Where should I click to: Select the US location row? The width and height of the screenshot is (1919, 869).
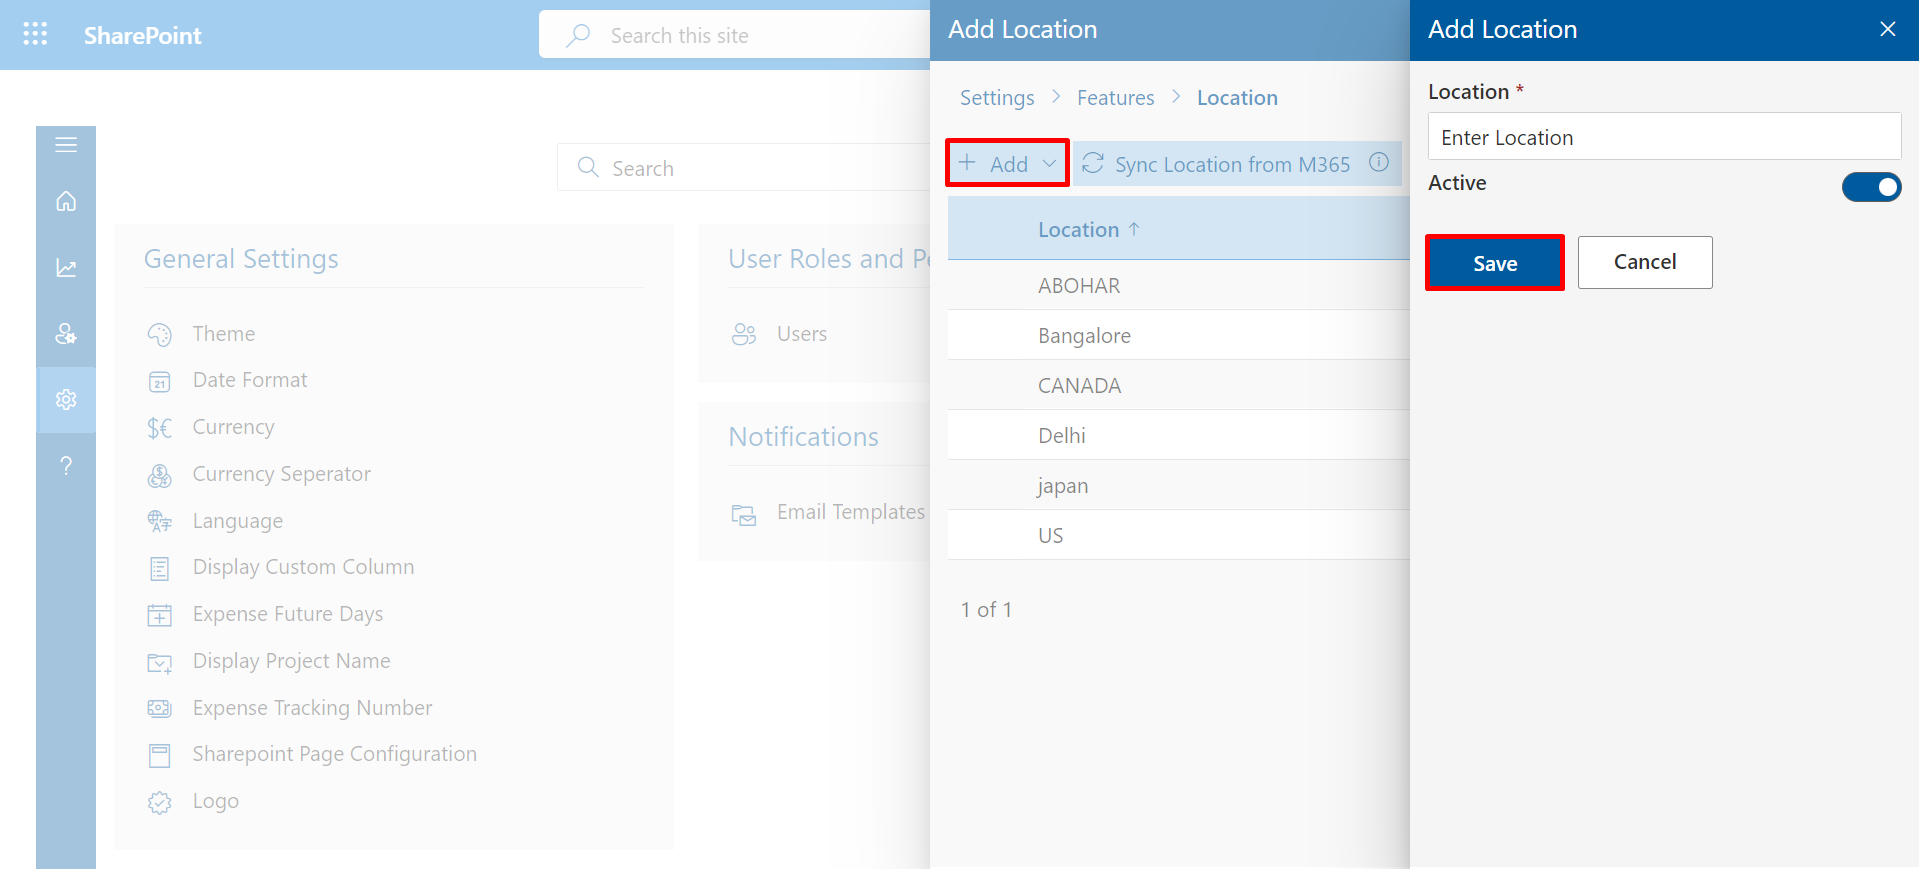[x=1178, y=535]
